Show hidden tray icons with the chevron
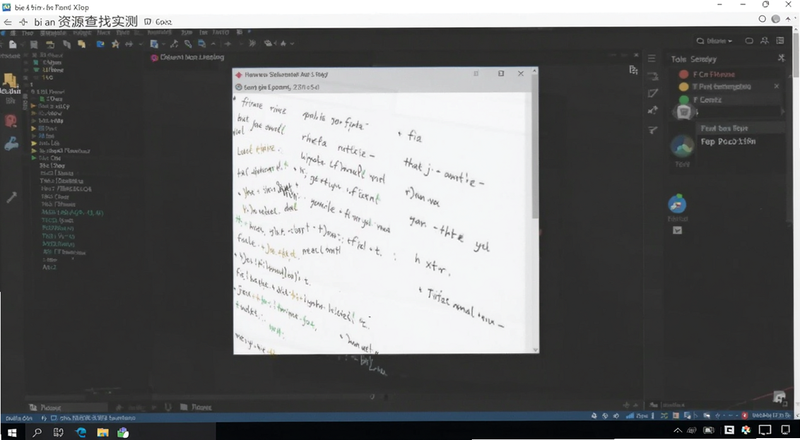The width and height of the screenshot is (800, 440). tap(678, 430)
